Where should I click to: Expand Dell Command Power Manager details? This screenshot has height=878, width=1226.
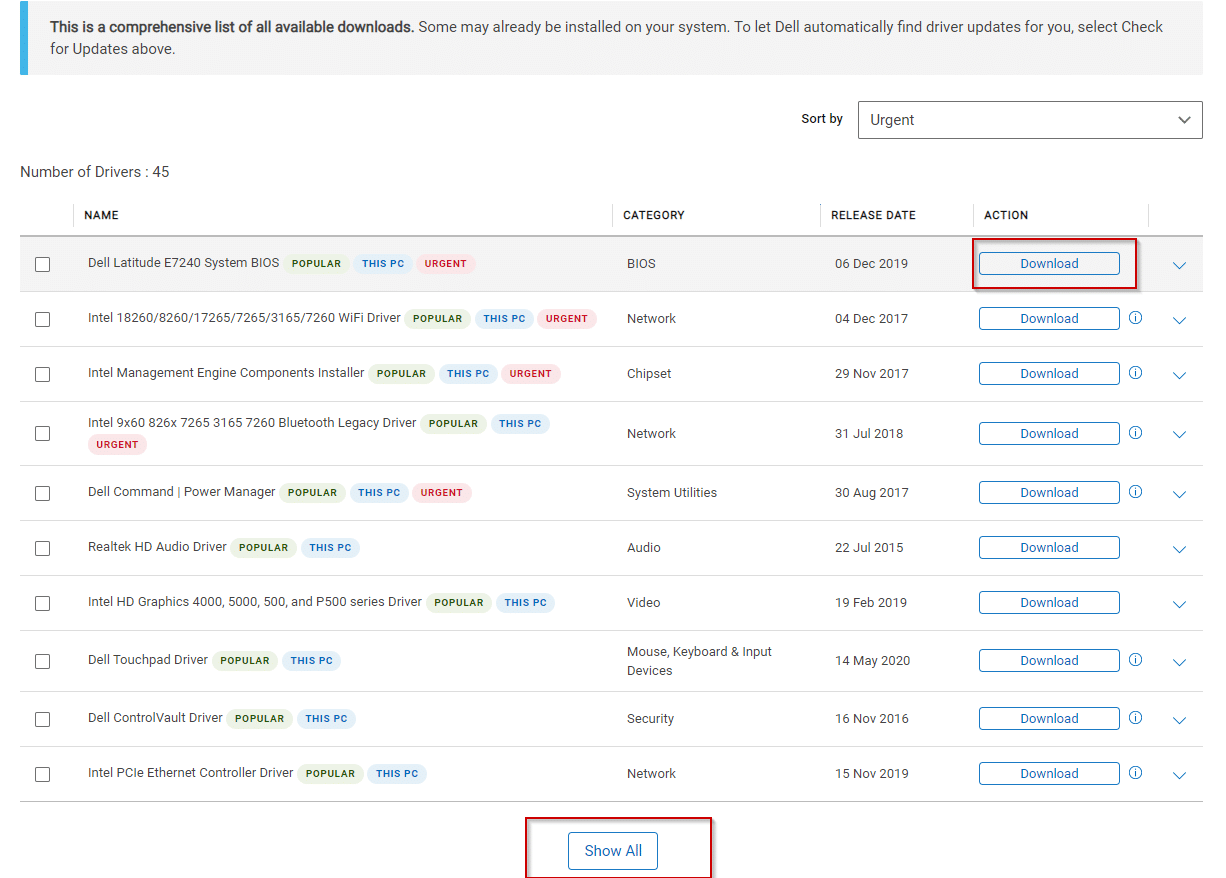(1179, 494)
